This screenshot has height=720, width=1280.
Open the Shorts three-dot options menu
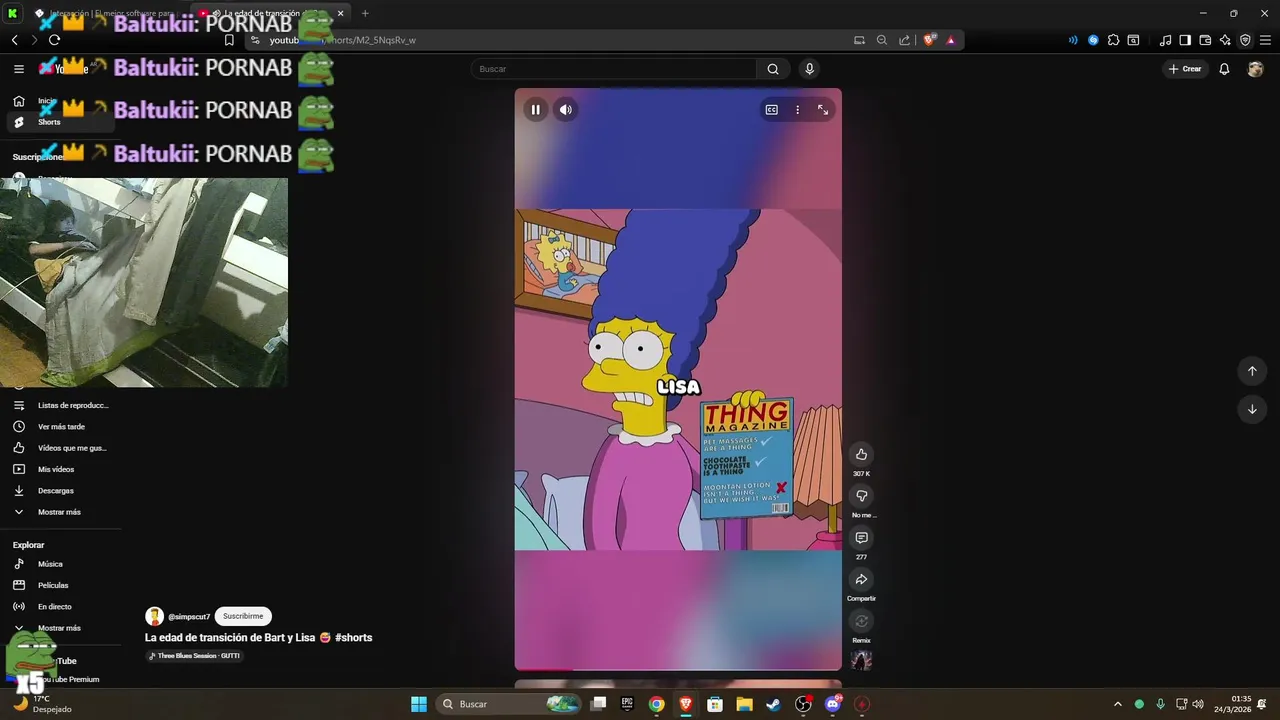797,110
